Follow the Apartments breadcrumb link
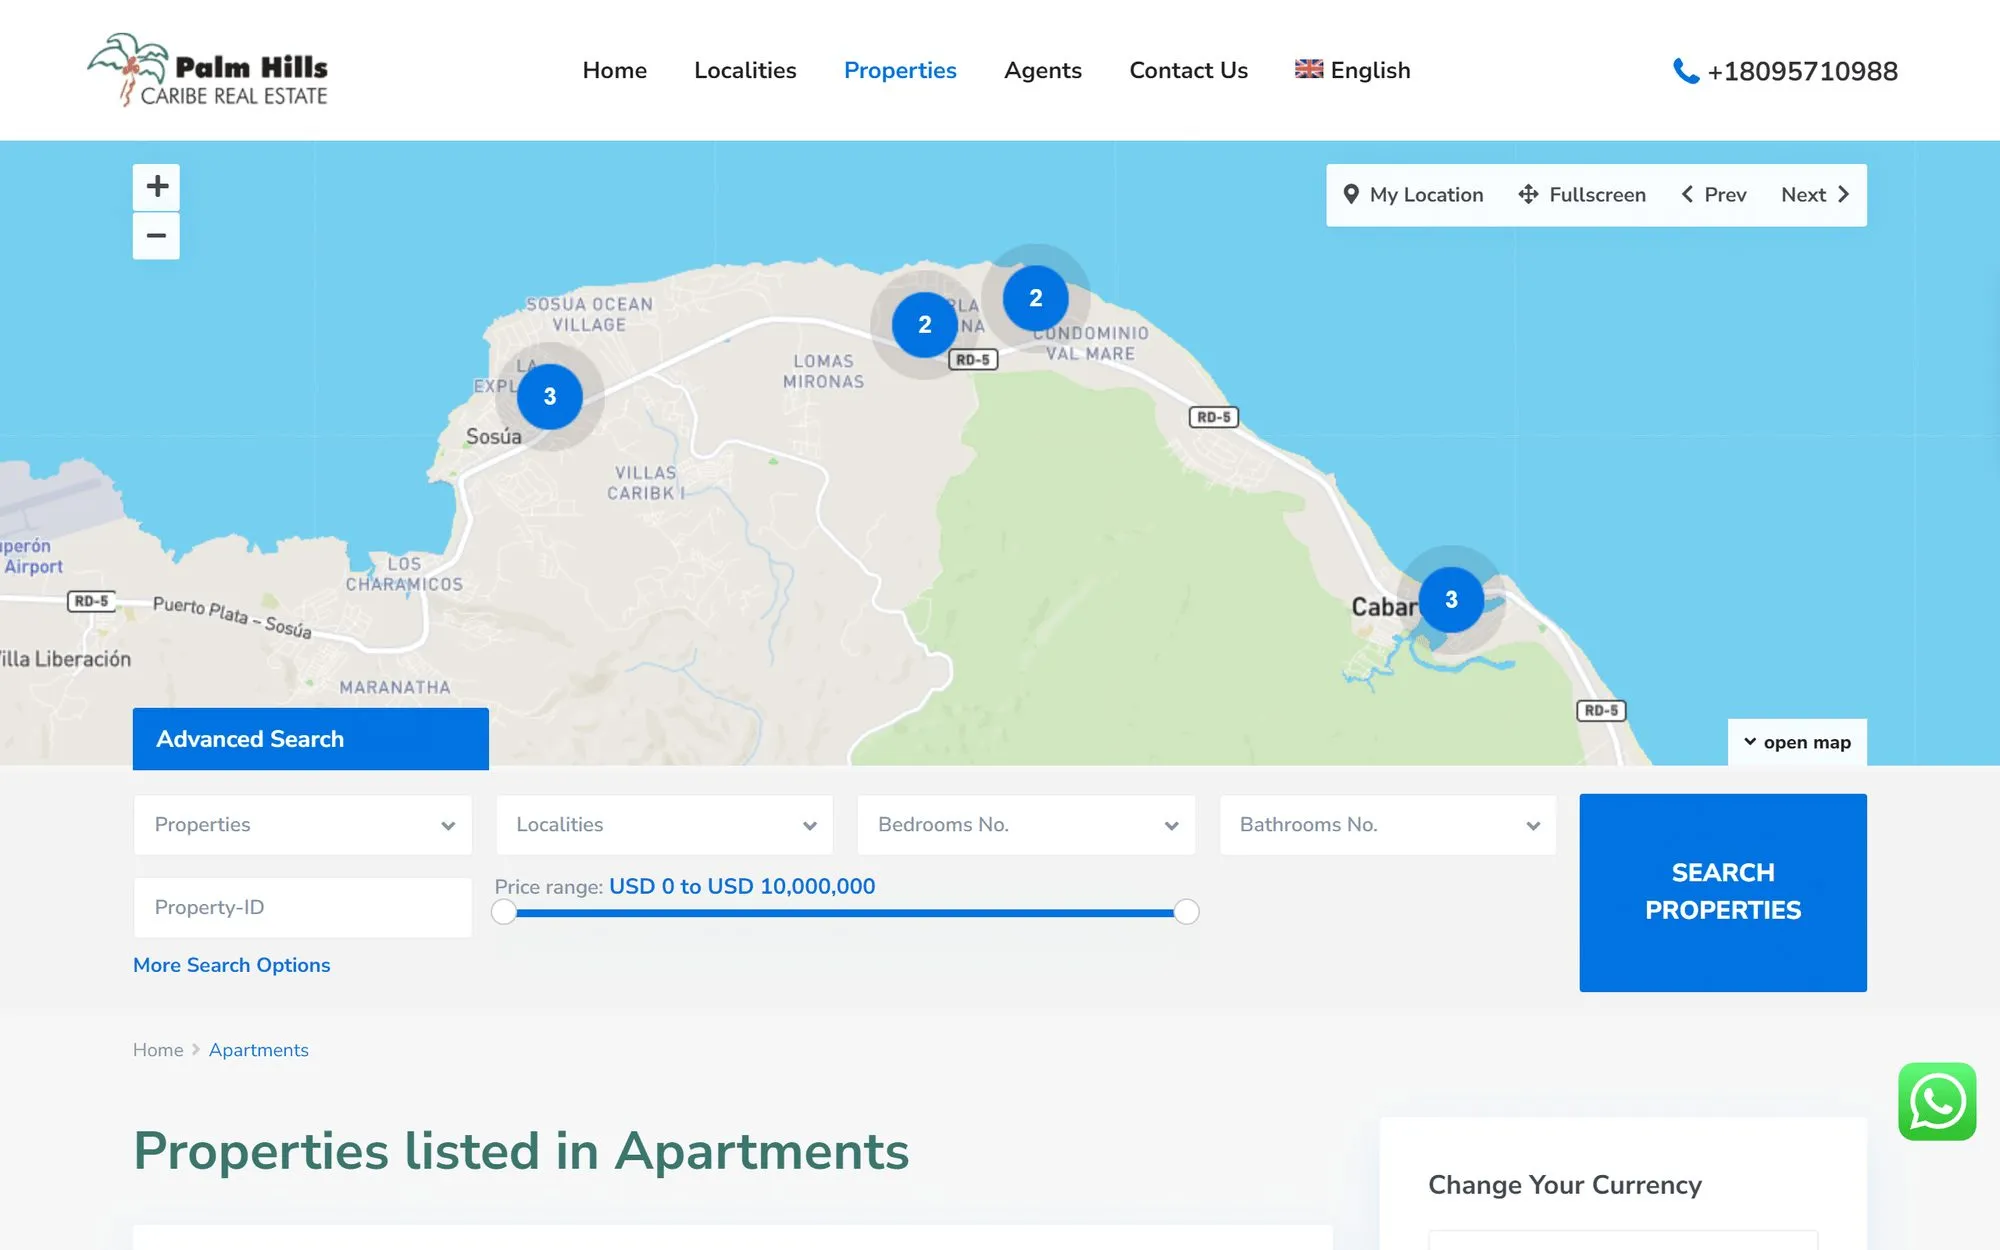The width and height of the screenshot is (2000, 1250). click(258, 1050)
